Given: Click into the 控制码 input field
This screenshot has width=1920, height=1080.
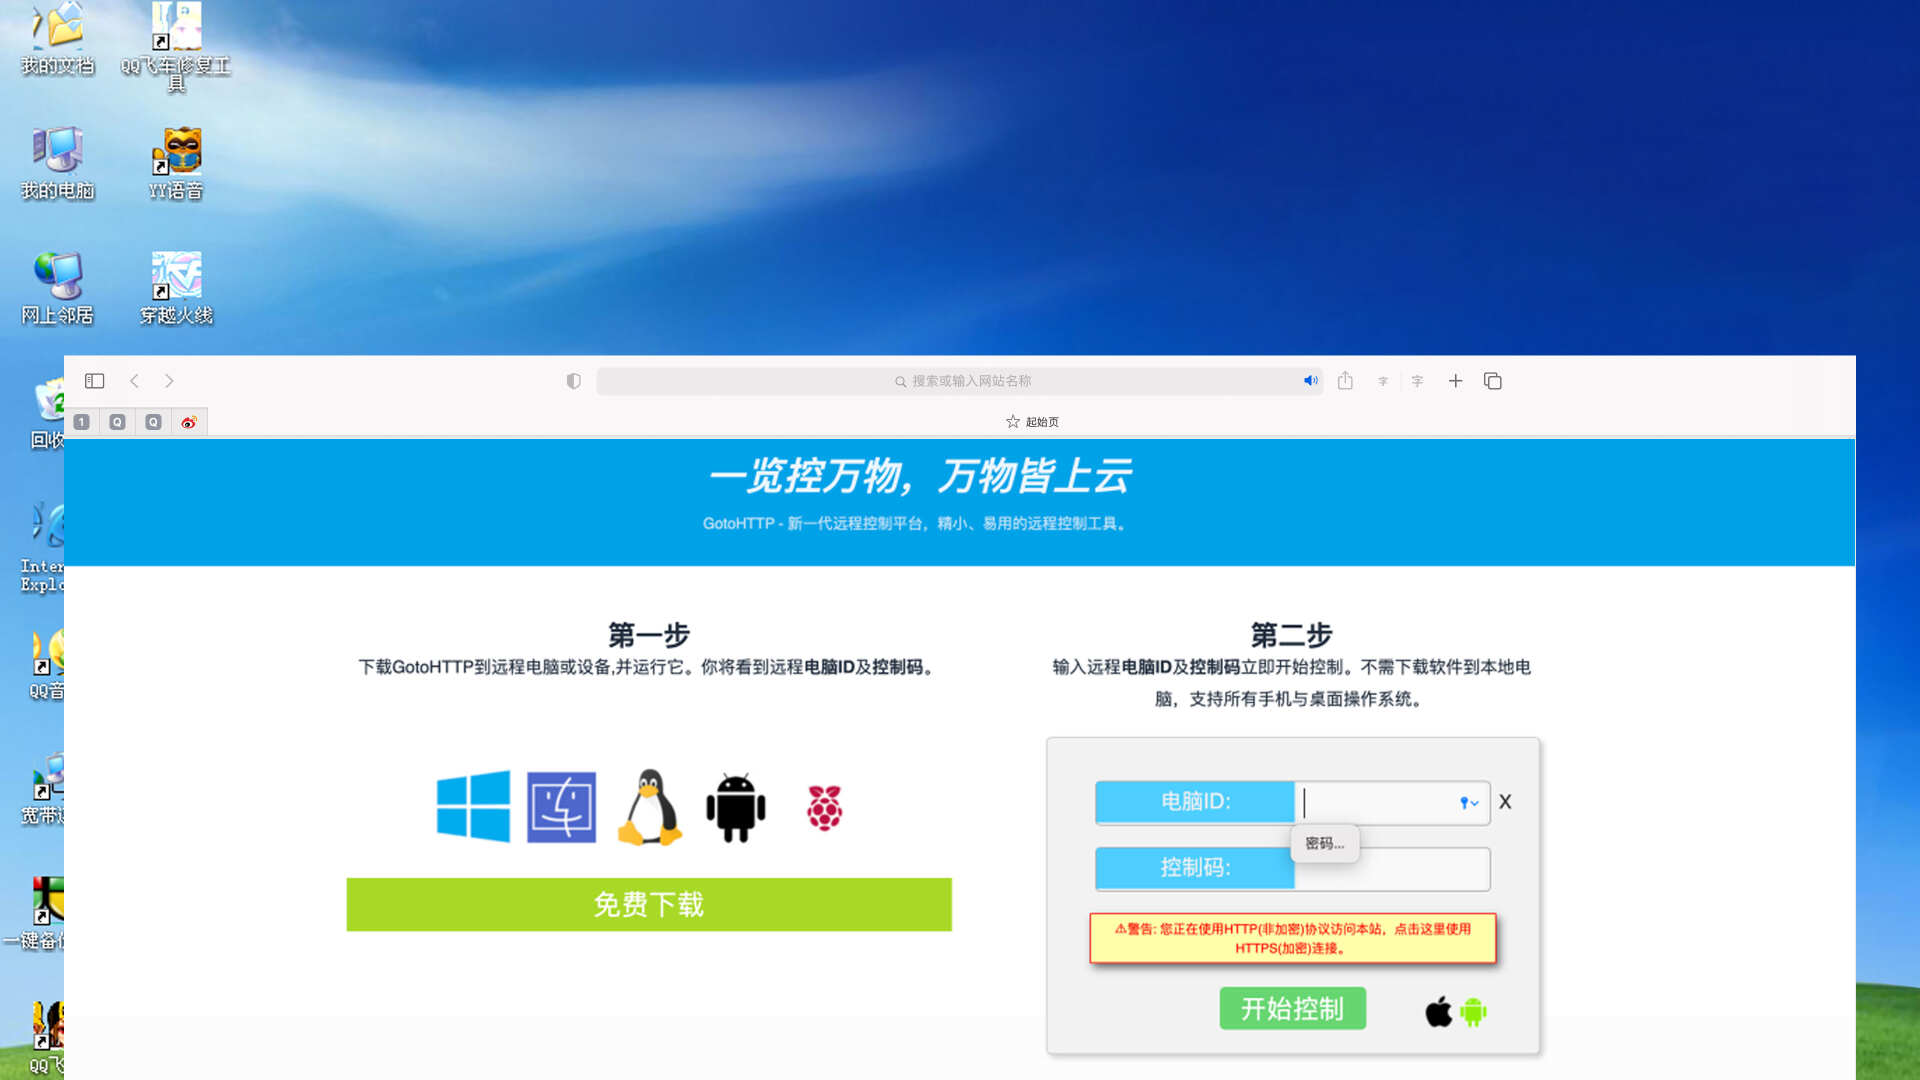Looking at the screenshot, I should coord(1392,869).
